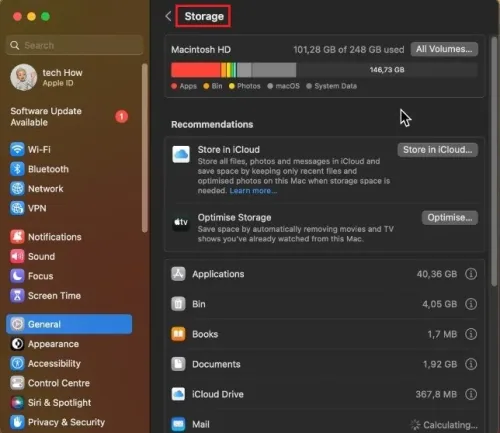Click the Recommendations heading
This screenshot has height=433, width=500.
tap(212, 124)
